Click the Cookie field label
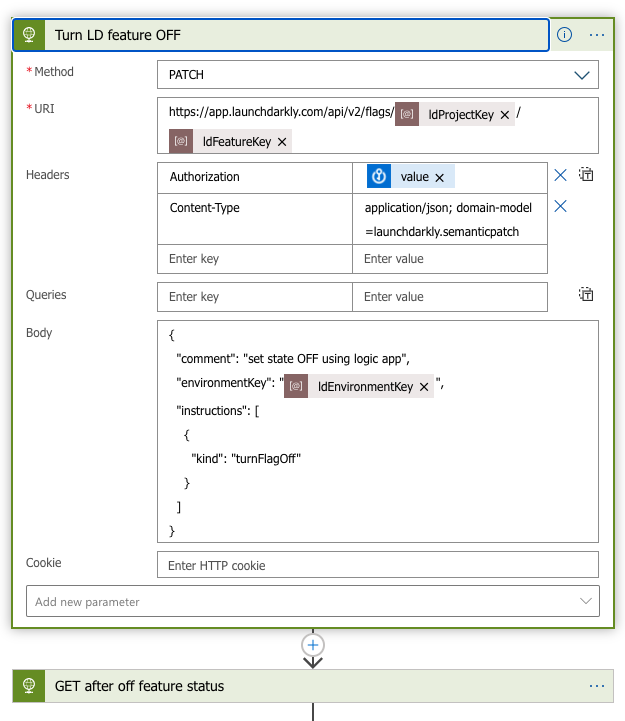The width and height of the screenshot is (625, 721). (43, 563)
